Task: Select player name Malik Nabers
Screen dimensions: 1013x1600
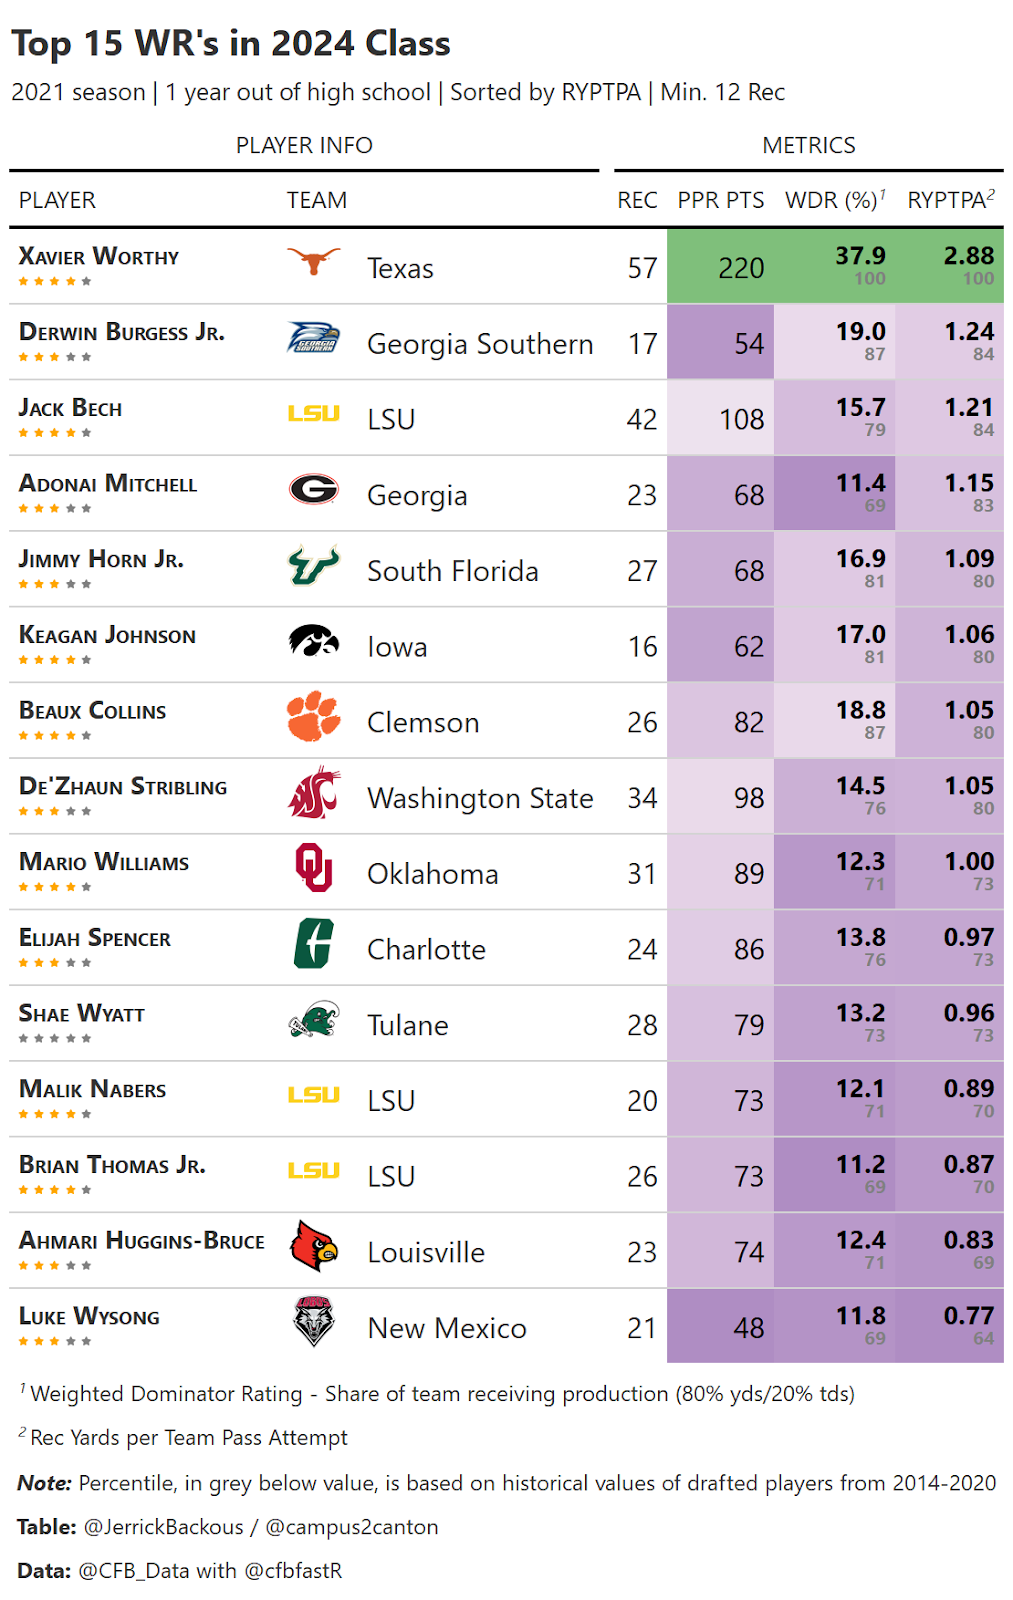Action: coord(93,1089)
